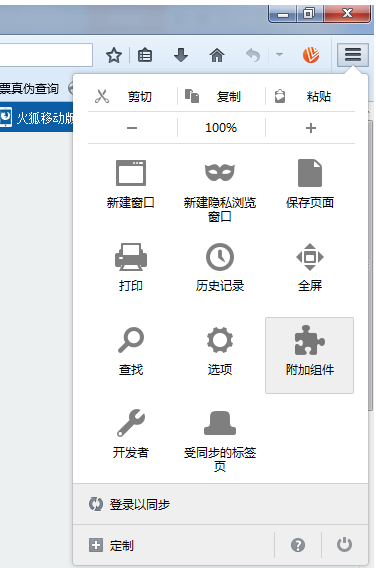Open the downloads arrow icon

coord(181,55)
